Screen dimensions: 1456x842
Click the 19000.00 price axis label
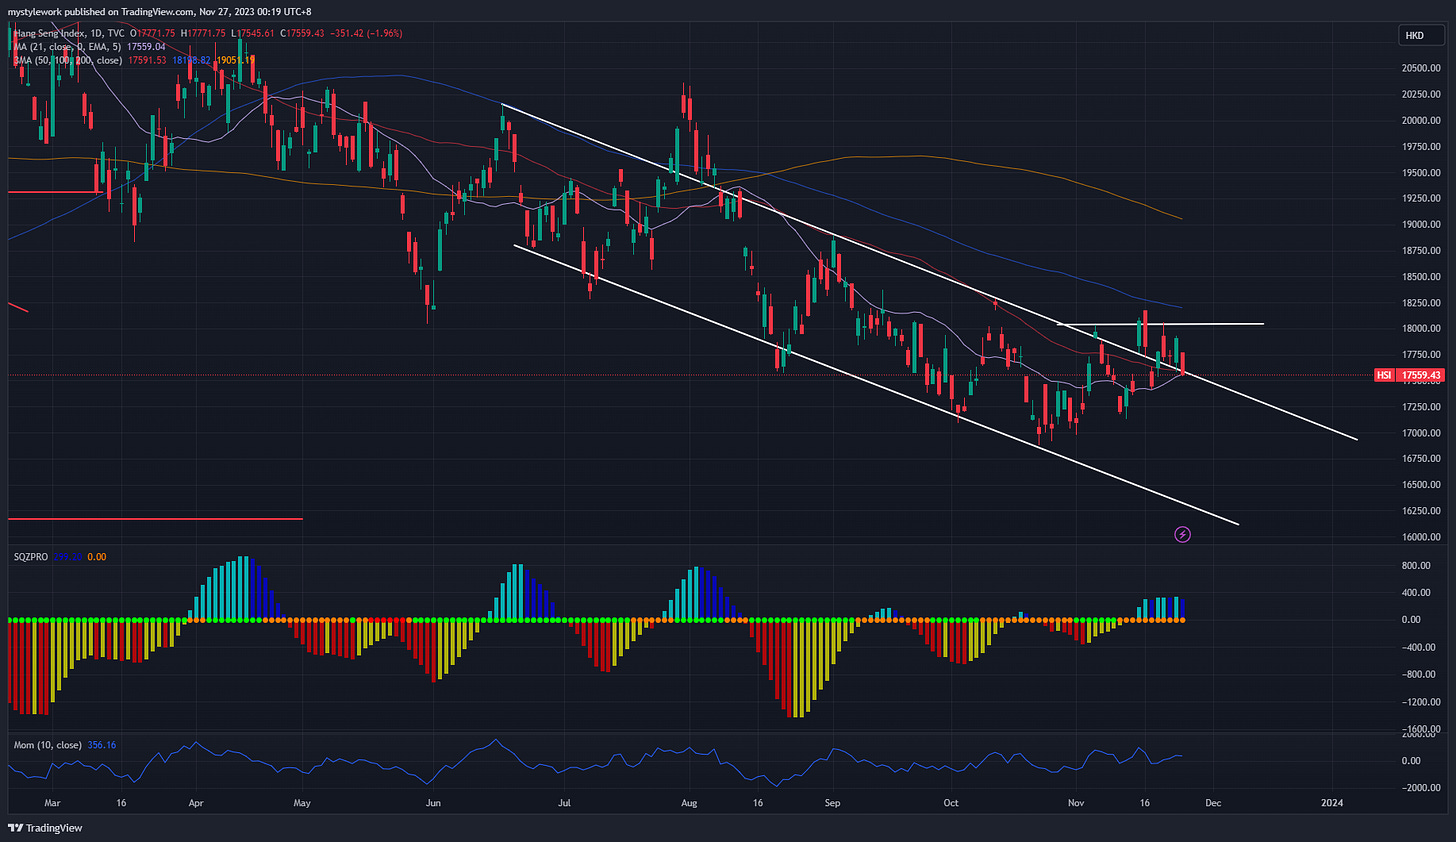click(1421, 224)
